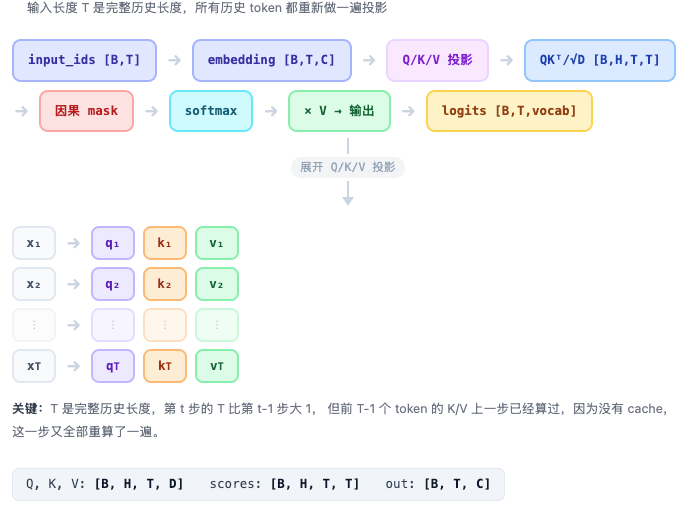This screenshot has width=696, height=513.
Task: Select the vT value cell
Action: point(217,366)
